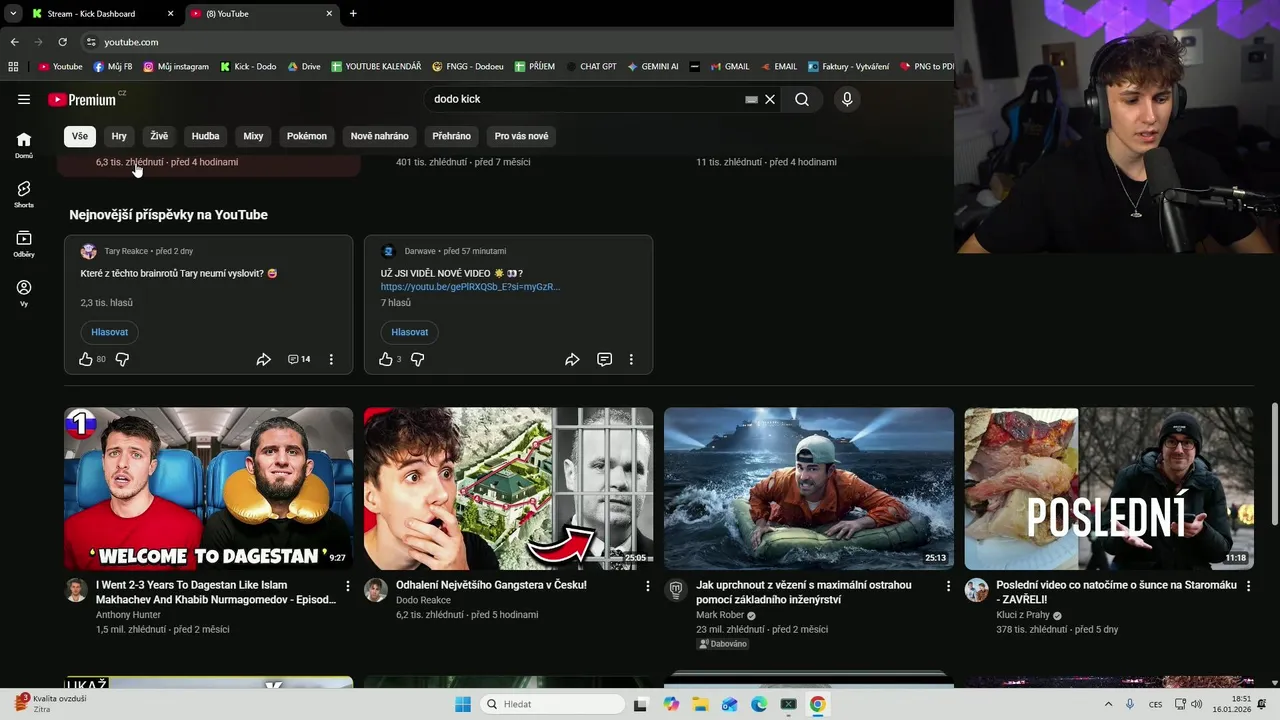Image resolution: width=1280 pixels, height=720 pixels.
Task: Open the YouTube guide hamburger menu
Action: click(x=24, y=99)
